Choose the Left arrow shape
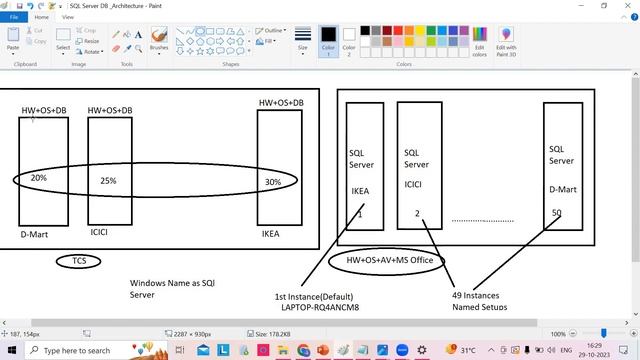This screenshot has width=640, height=360. point(230,41)
